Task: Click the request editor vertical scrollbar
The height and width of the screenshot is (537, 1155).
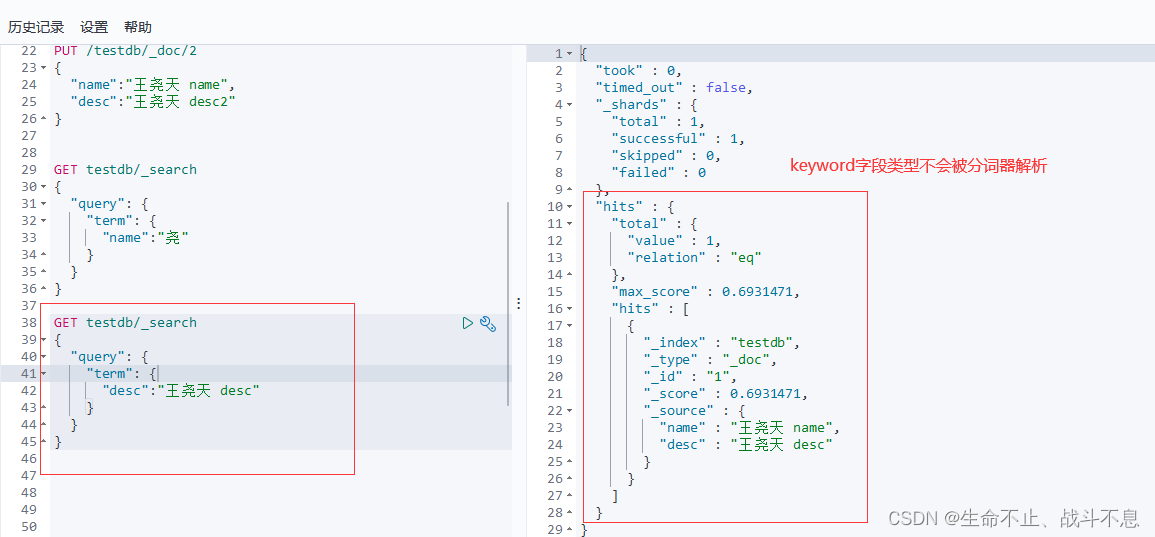Action: [x=508, y=300]
